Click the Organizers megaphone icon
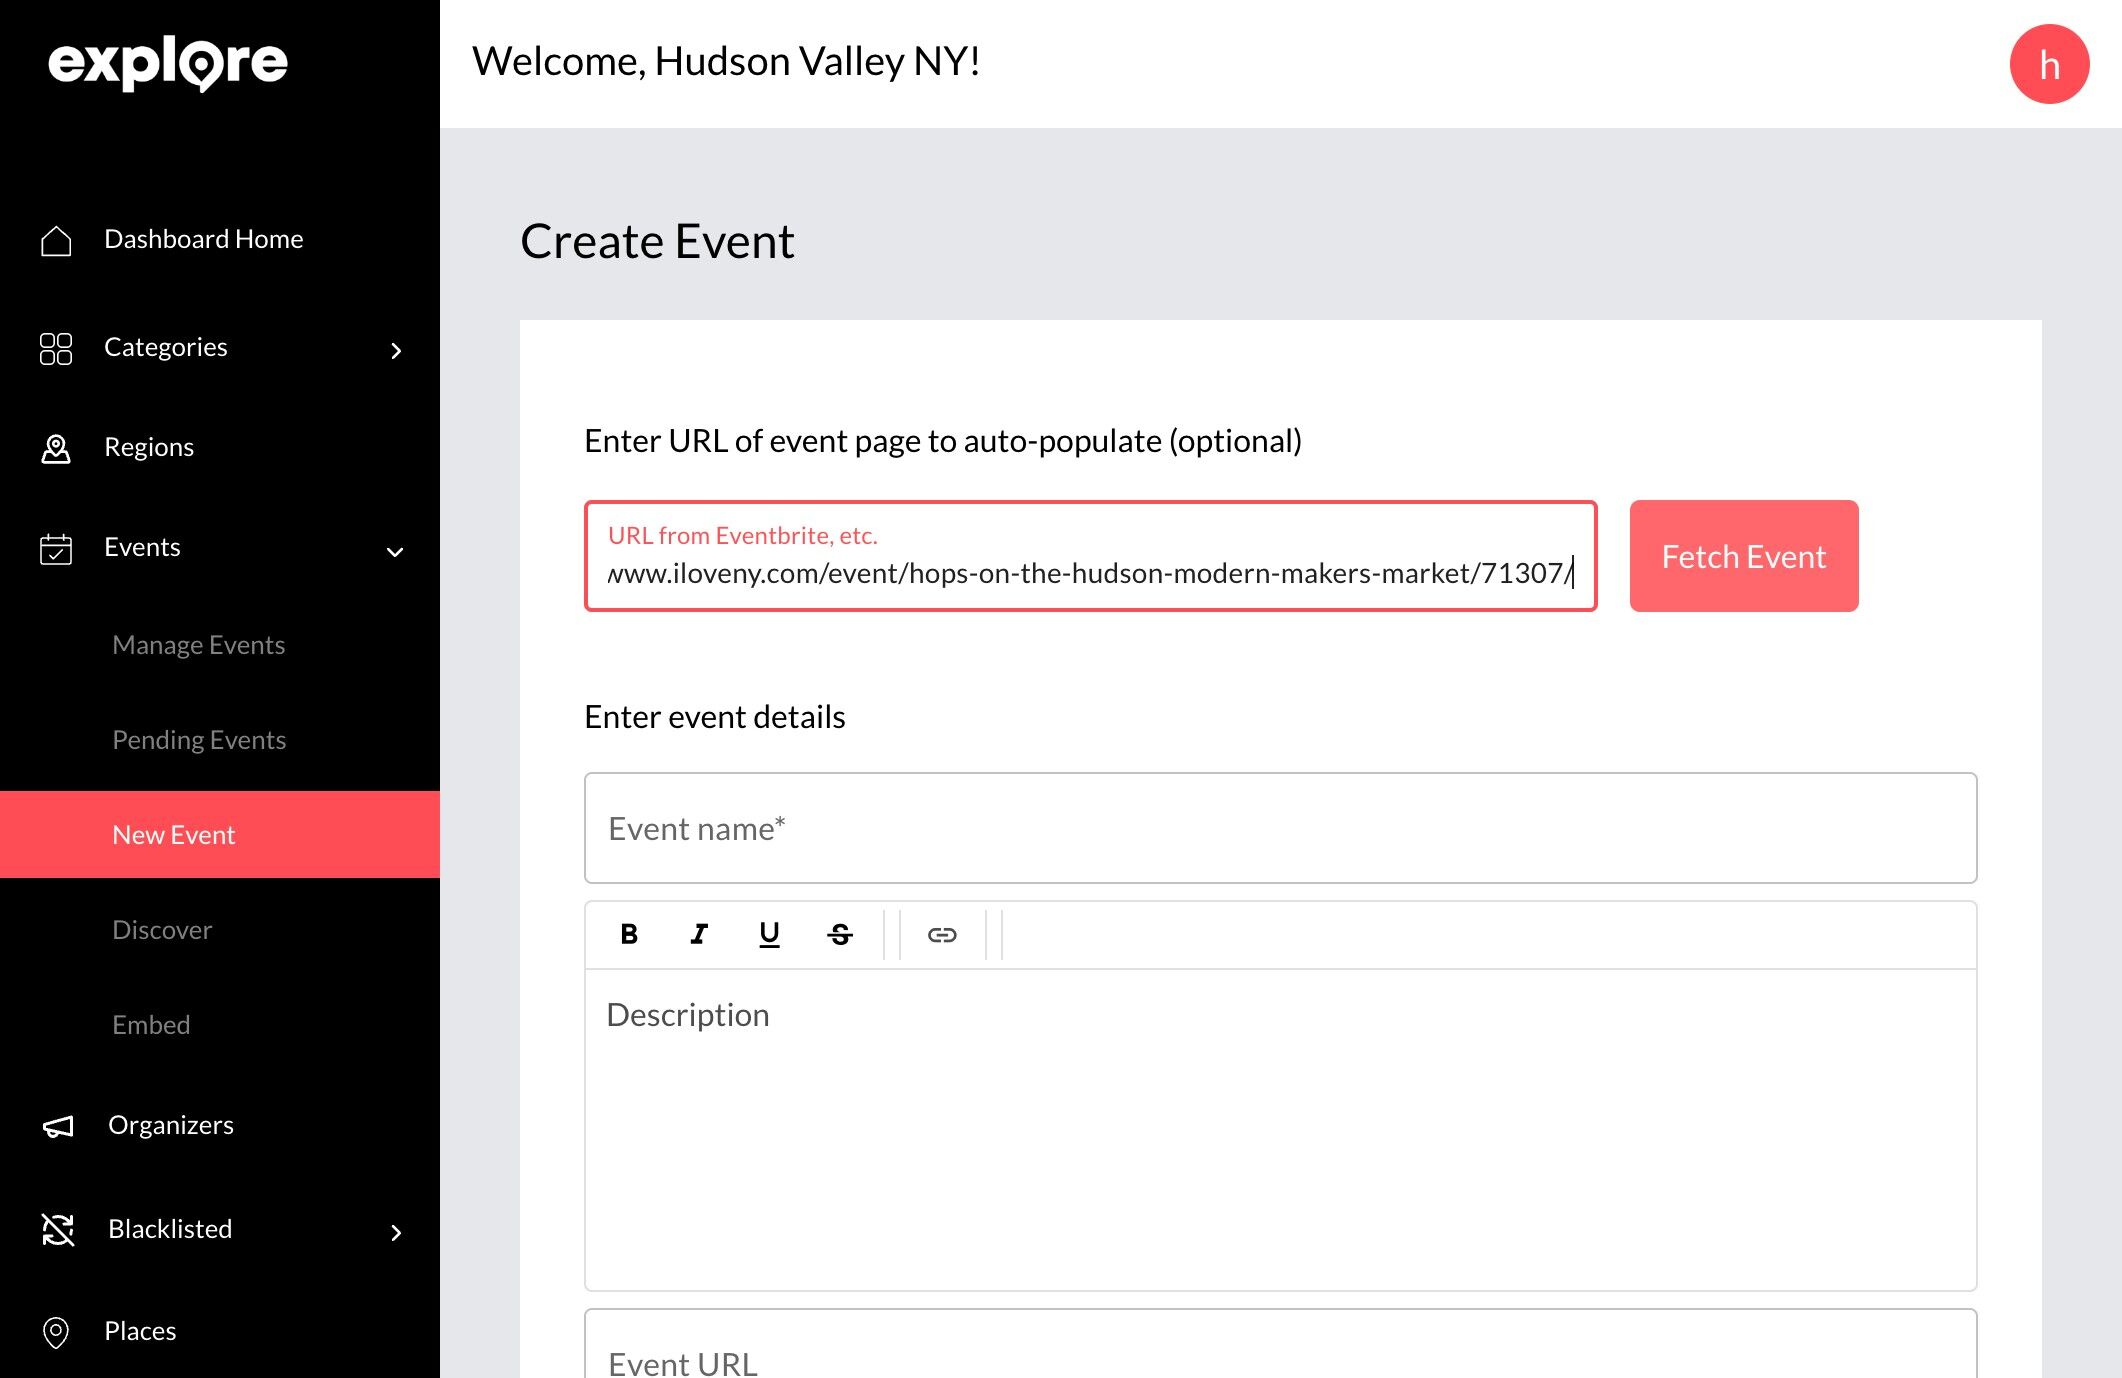 click(x=58, y=1126)
